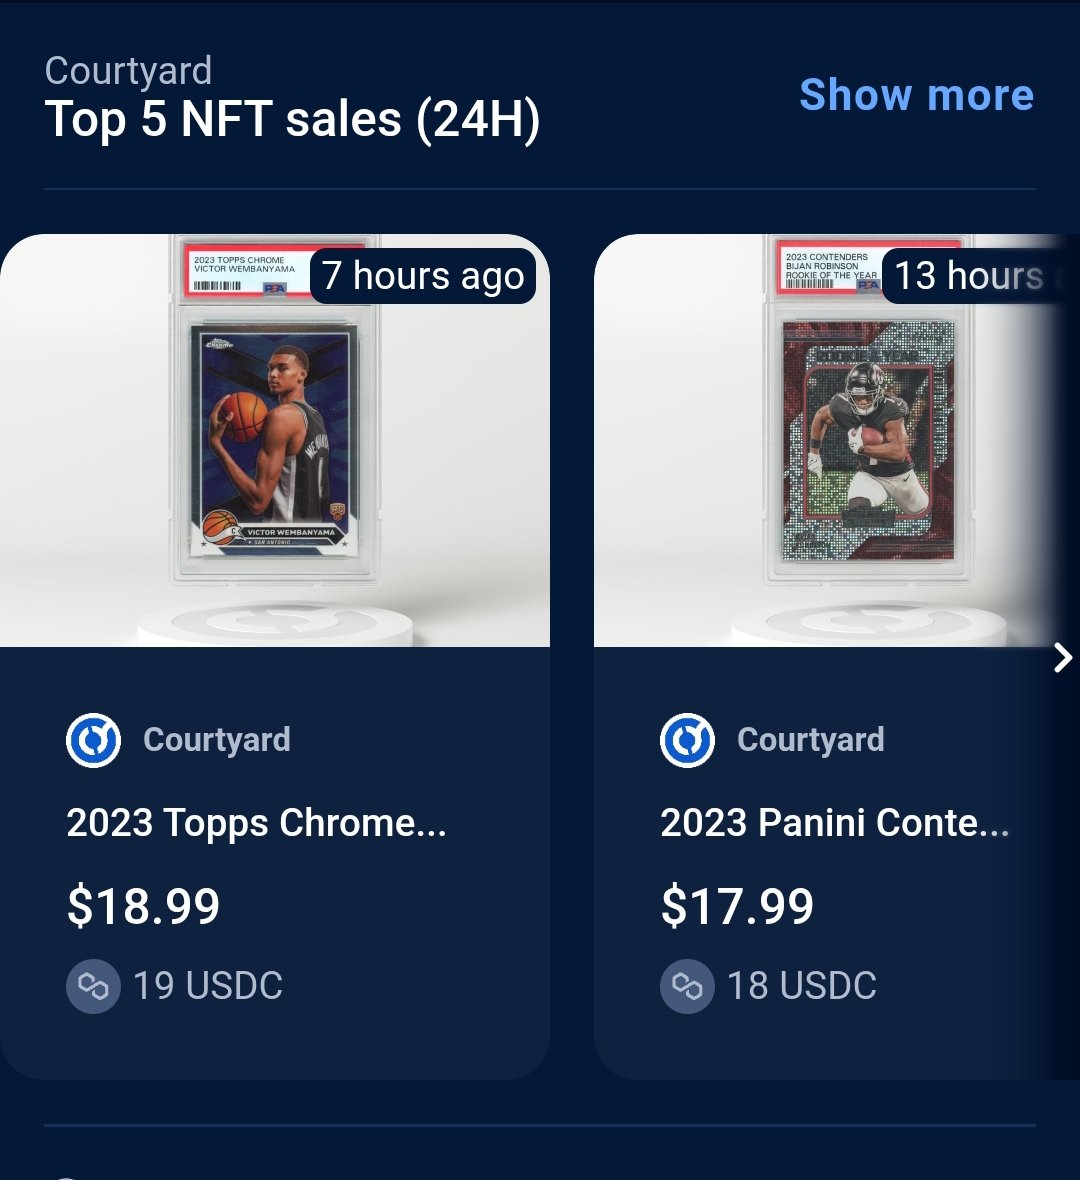This screenshot has width=1080, height=1180.
Task: Open the Show more link
Action: tap(916, 95)
